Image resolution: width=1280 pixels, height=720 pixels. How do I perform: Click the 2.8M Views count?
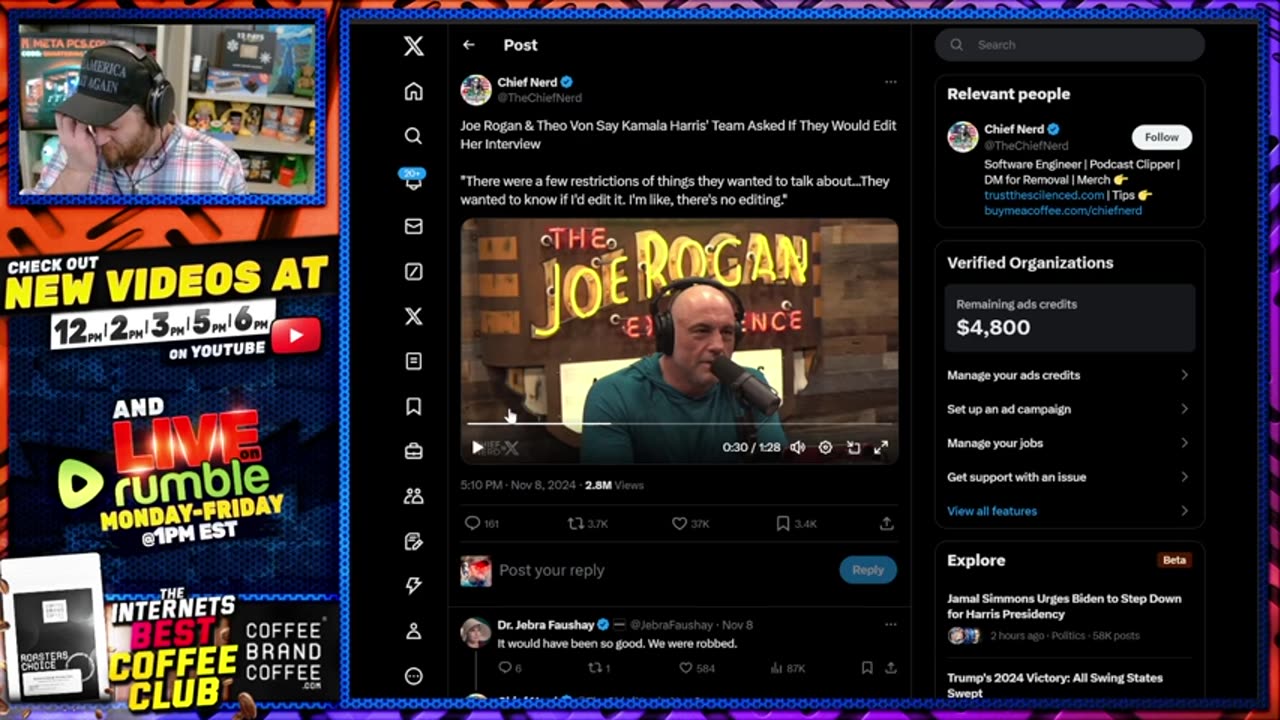pos(614,485)
